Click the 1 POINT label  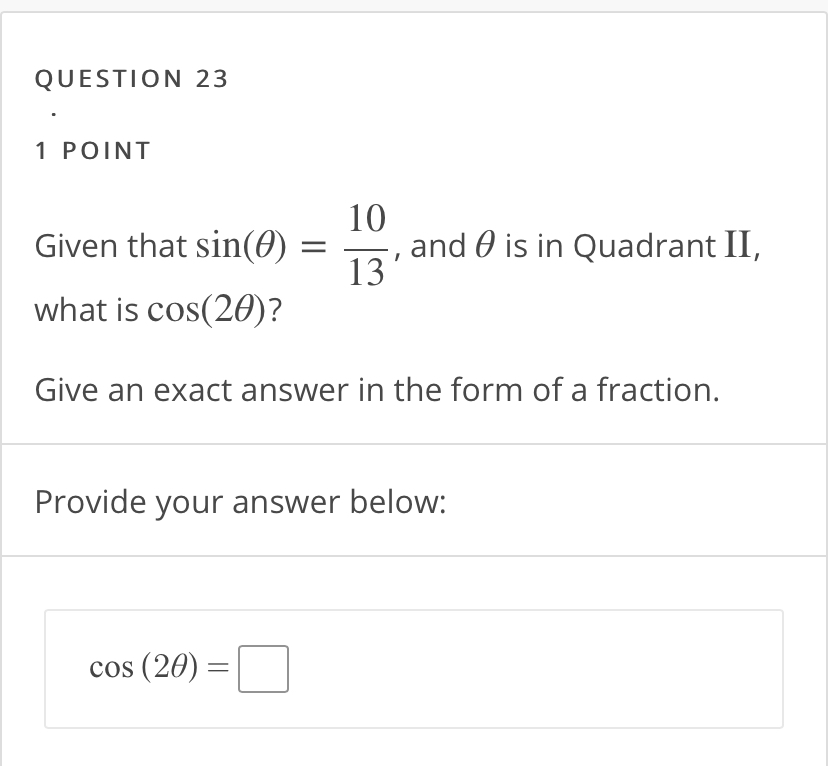coord(92,150)
